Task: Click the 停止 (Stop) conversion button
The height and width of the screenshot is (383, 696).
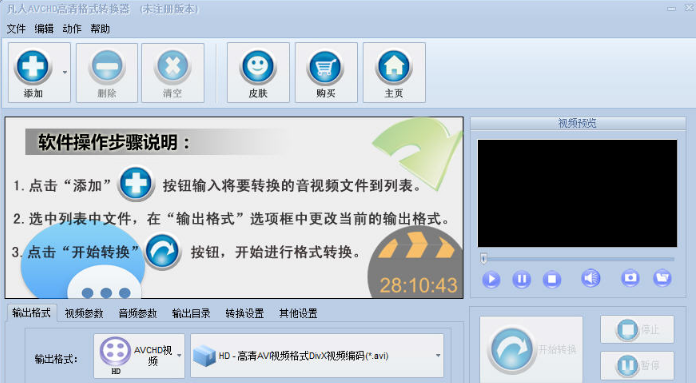Action: point(637,329)
